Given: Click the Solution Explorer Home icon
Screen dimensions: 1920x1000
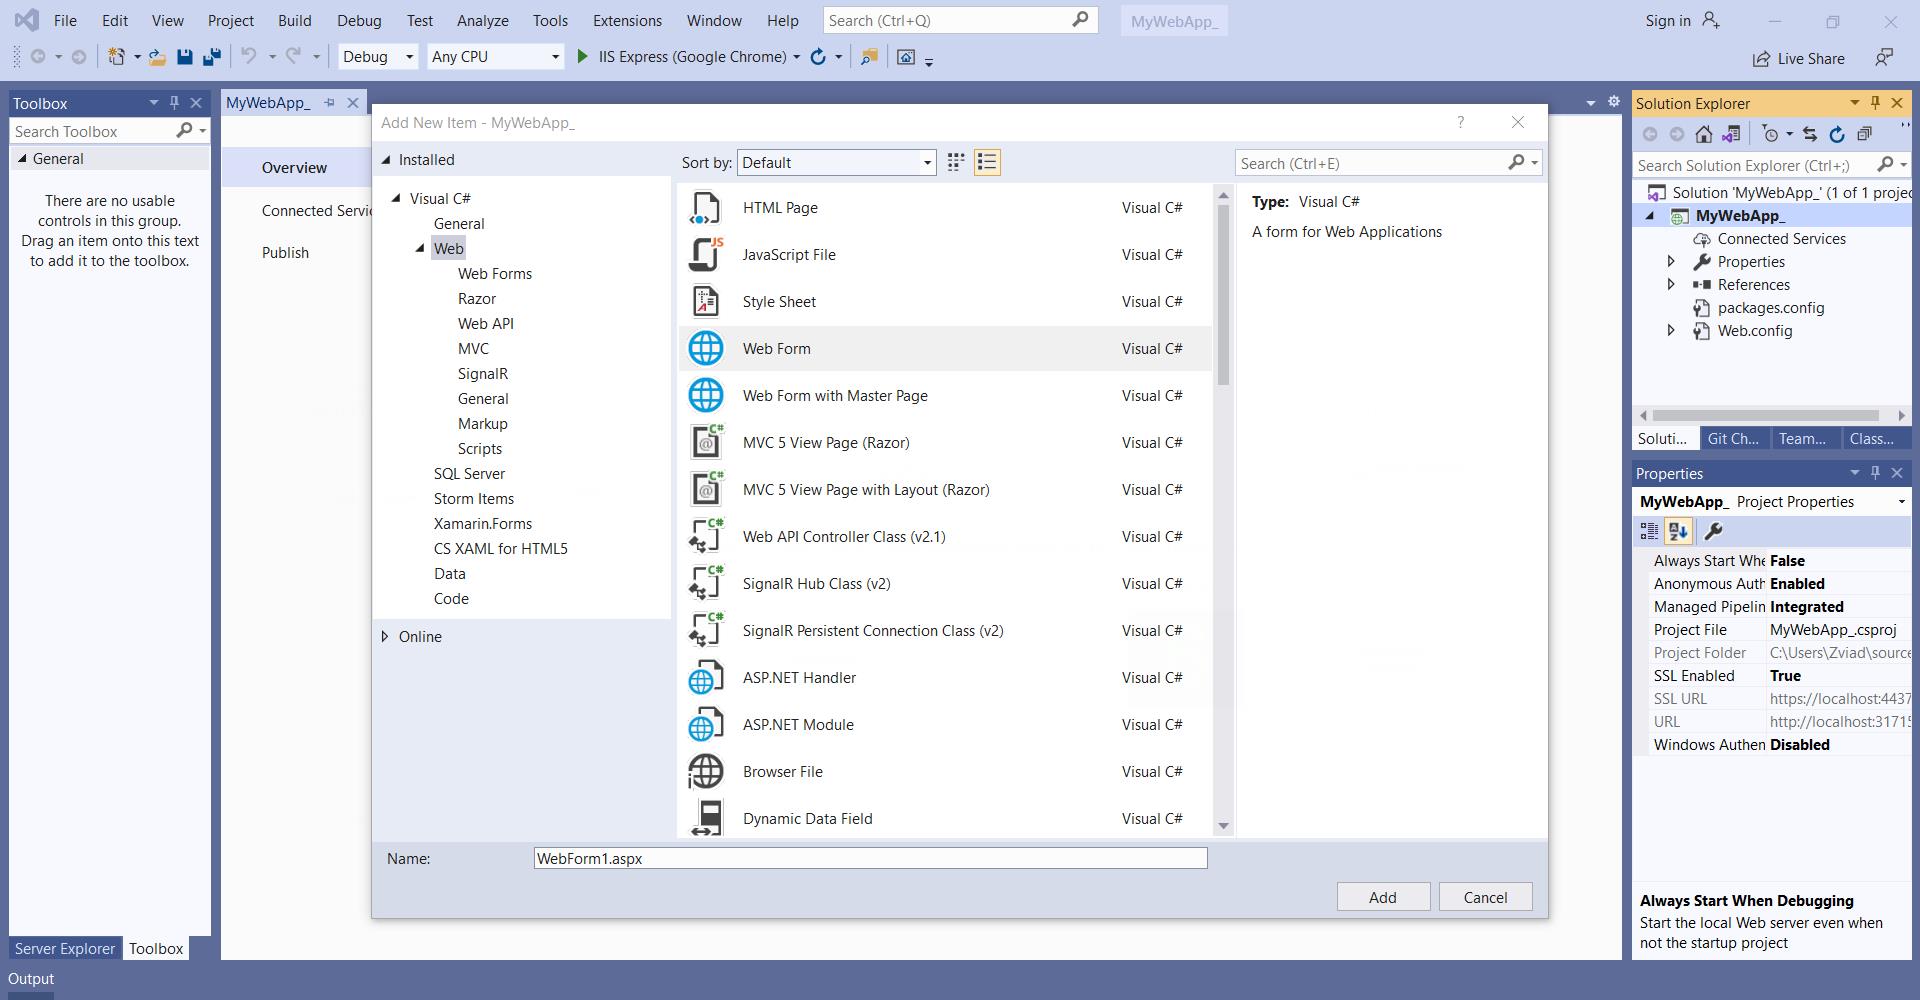Looking at the screenshot, I should (1704, 134).
